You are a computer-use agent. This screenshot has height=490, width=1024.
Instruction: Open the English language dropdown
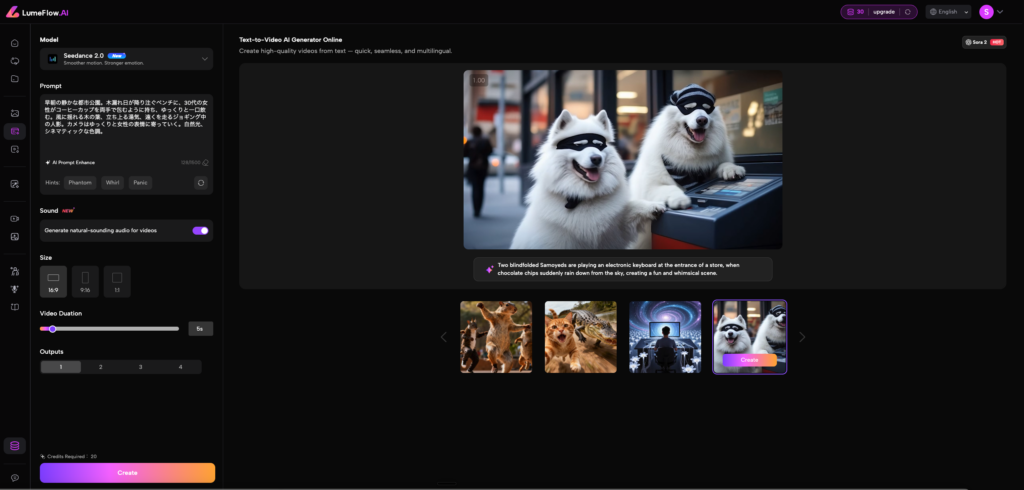point(948,12)
